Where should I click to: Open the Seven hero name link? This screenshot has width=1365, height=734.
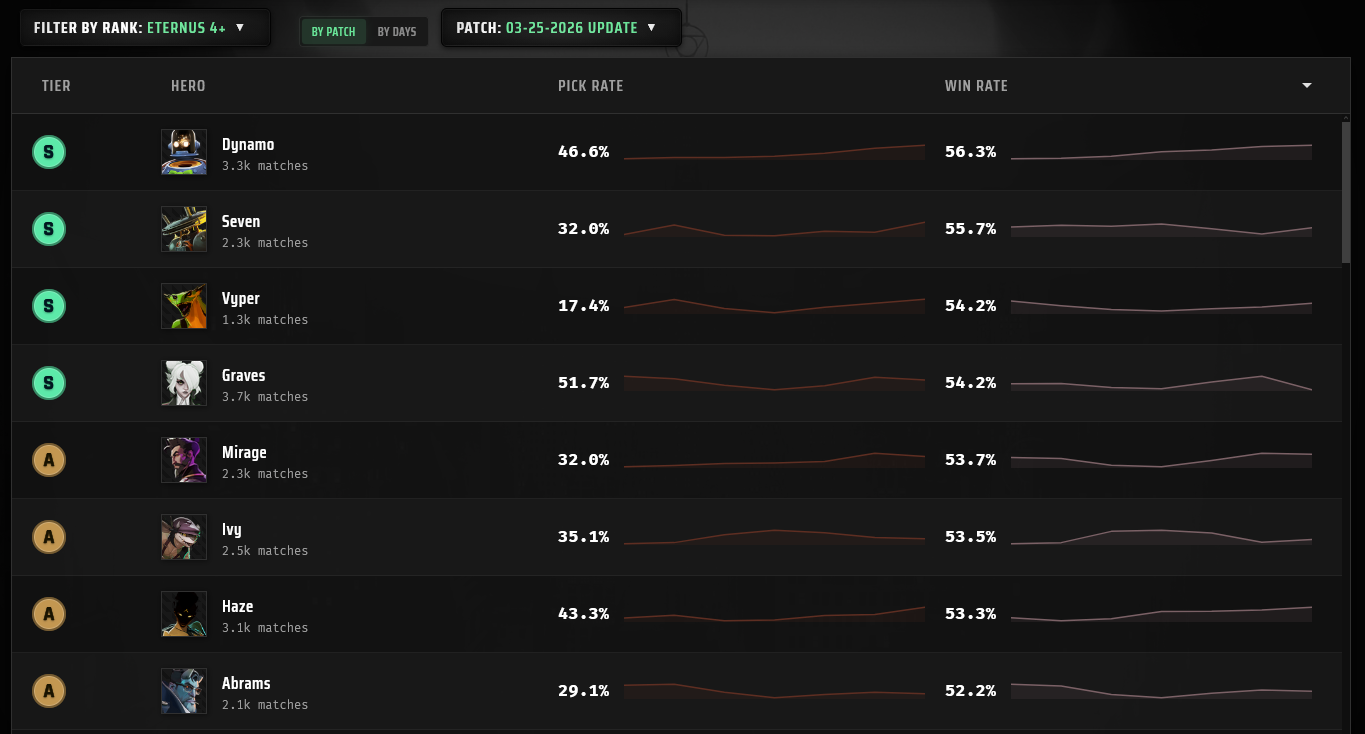click(241, 221)
